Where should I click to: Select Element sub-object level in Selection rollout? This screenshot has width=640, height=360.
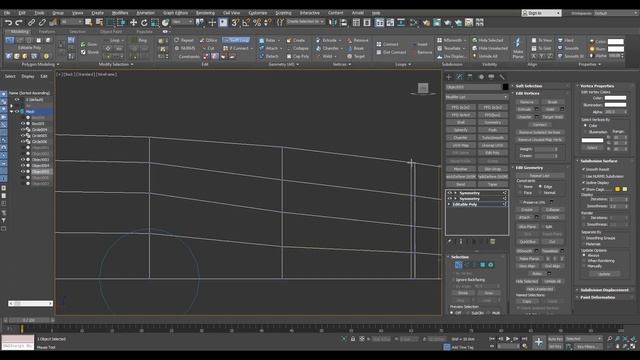tap(491, 265)
